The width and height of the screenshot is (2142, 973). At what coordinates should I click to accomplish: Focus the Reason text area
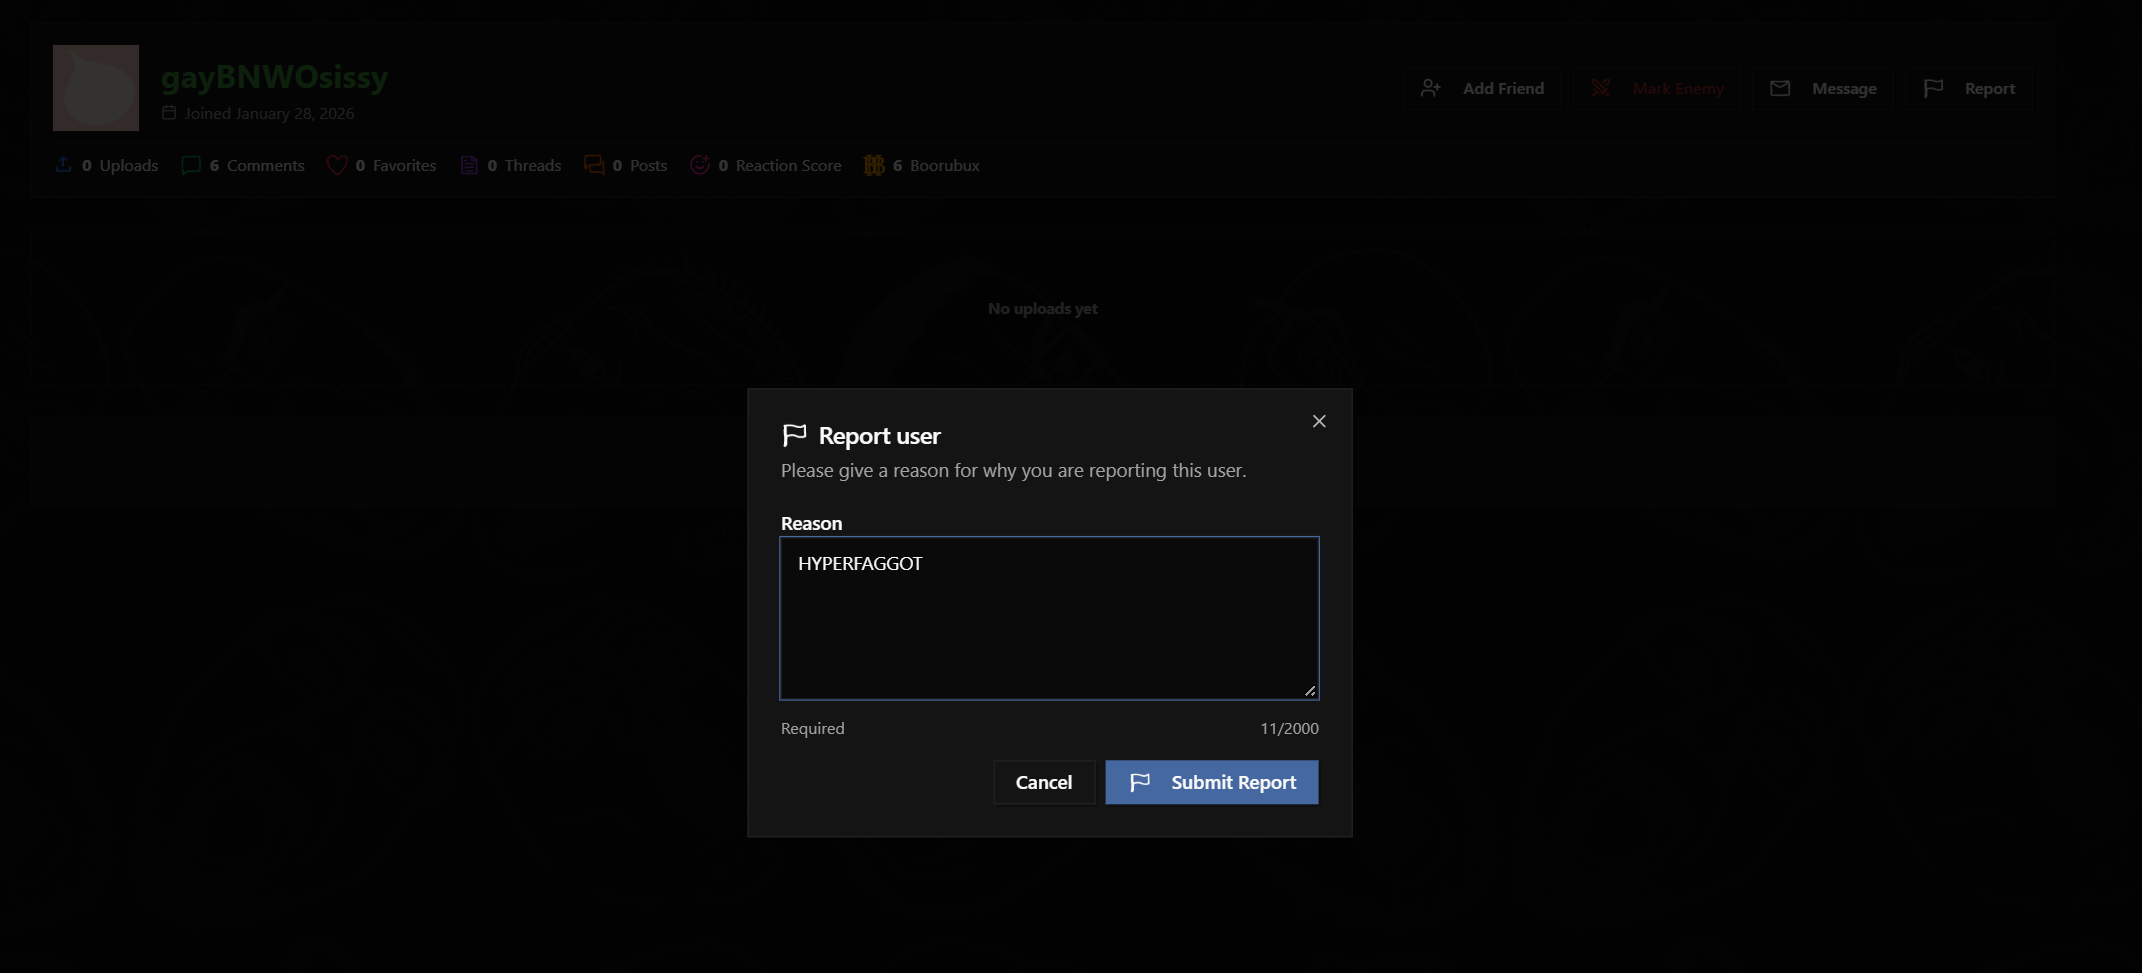tap(1049, 618)
